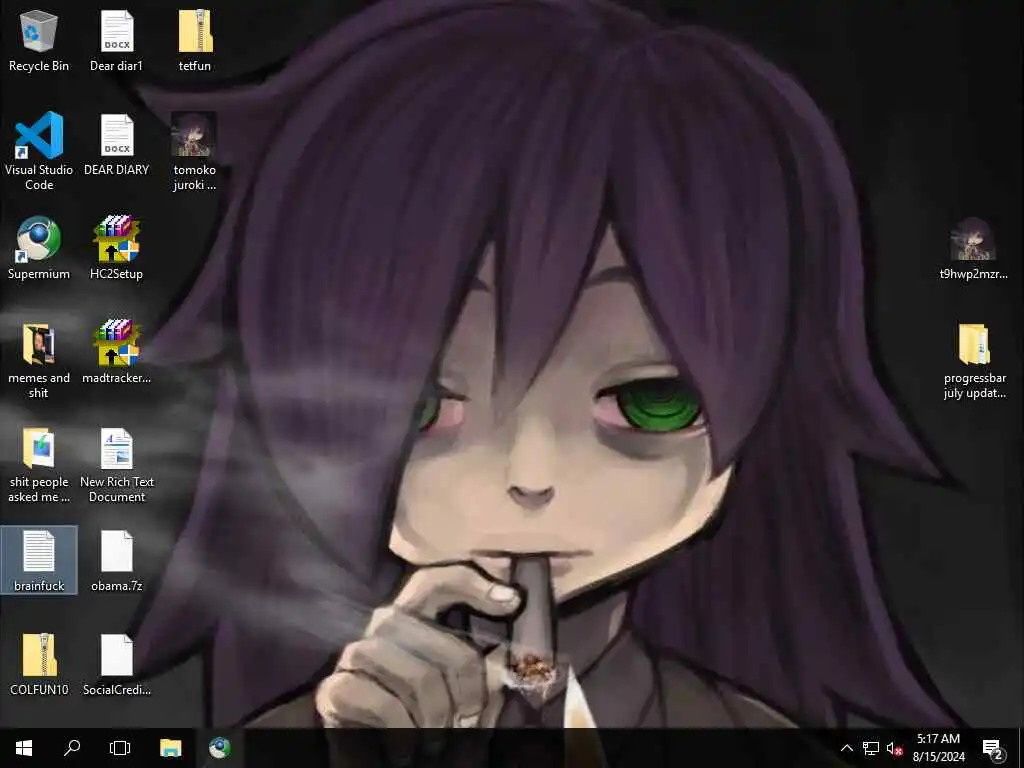Open the network status tray icon
The height and width of the screenshot is (768, 1024).
point(871,748)
